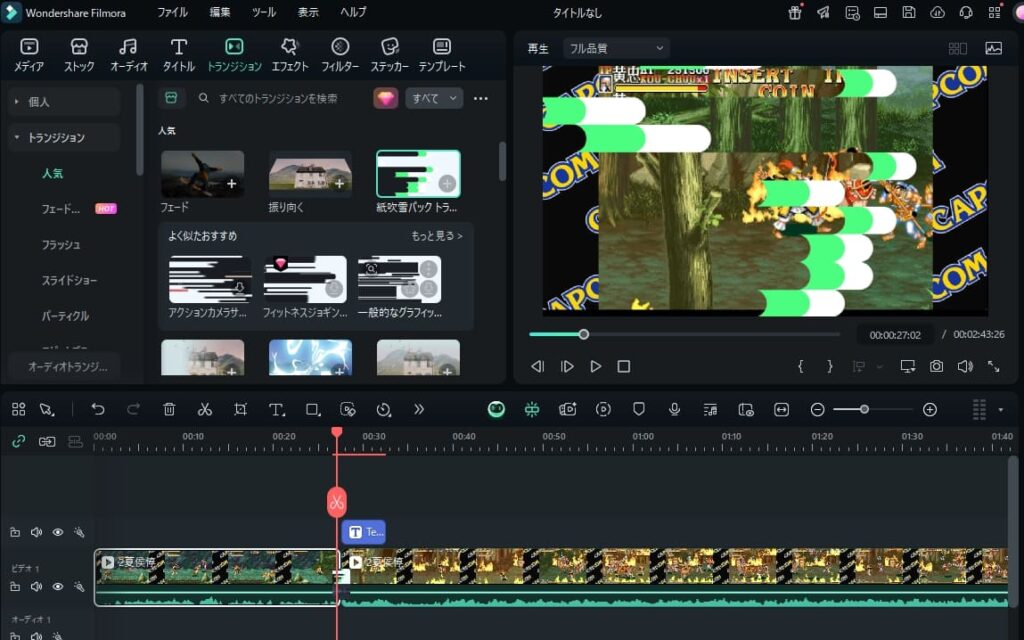Switch to the ストック tab
Image resolution: width=1024 pixels, height=640 pixels.
79,54
